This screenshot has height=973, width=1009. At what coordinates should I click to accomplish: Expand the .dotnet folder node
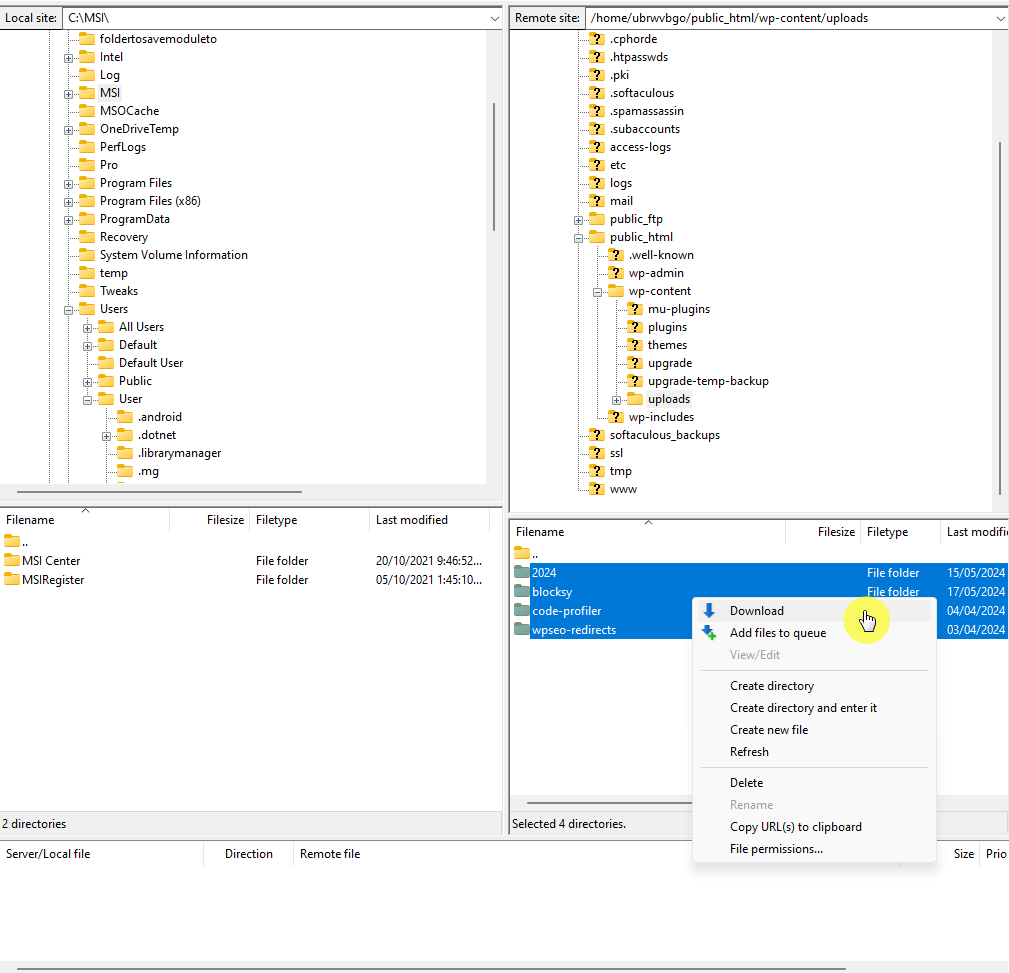click(x=106, y=436)
